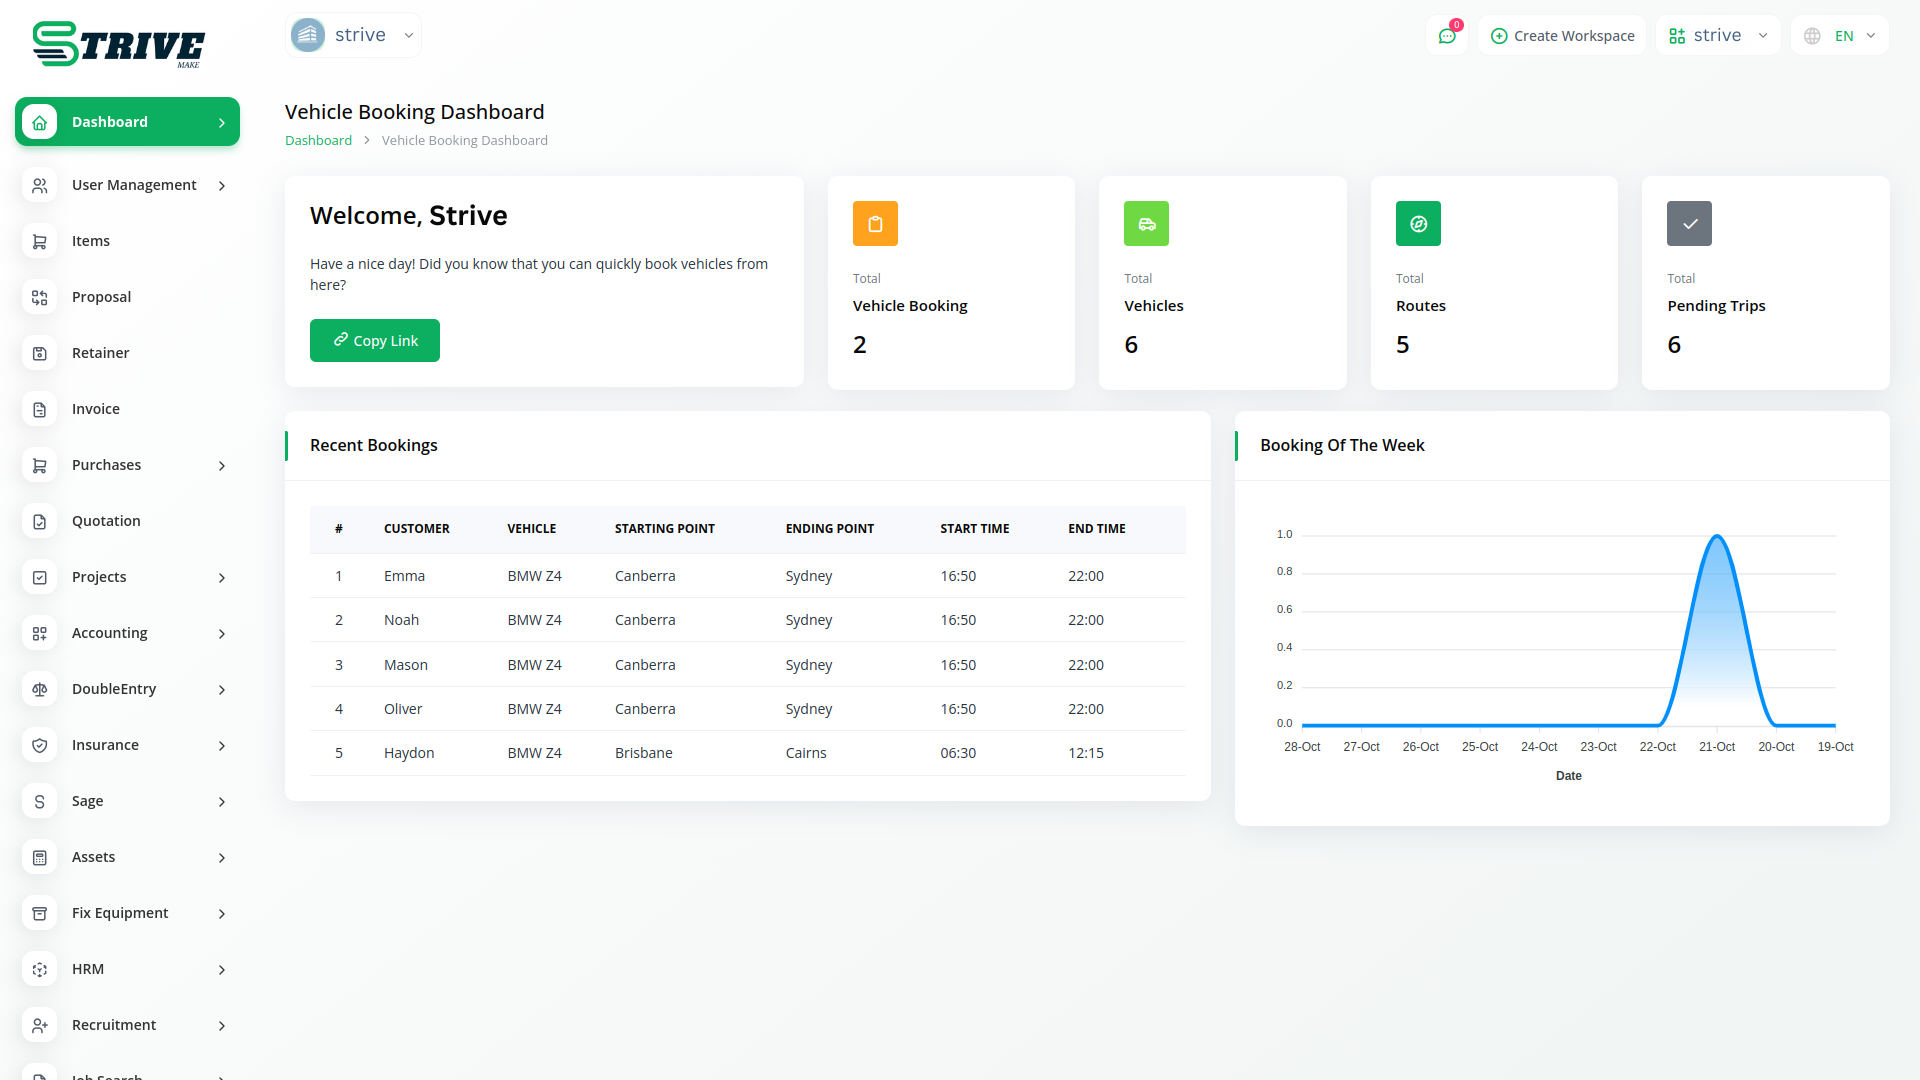Open the Quotation menu item
Image resolution: width=1920 pixels, height=1080 pixels.
click(x=106, y=521)
